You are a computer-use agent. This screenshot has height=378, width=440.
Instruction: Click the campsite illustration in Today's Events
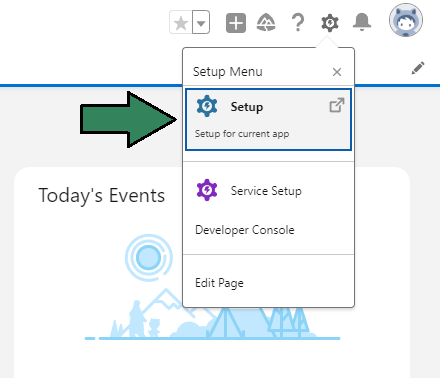point(212,287)
